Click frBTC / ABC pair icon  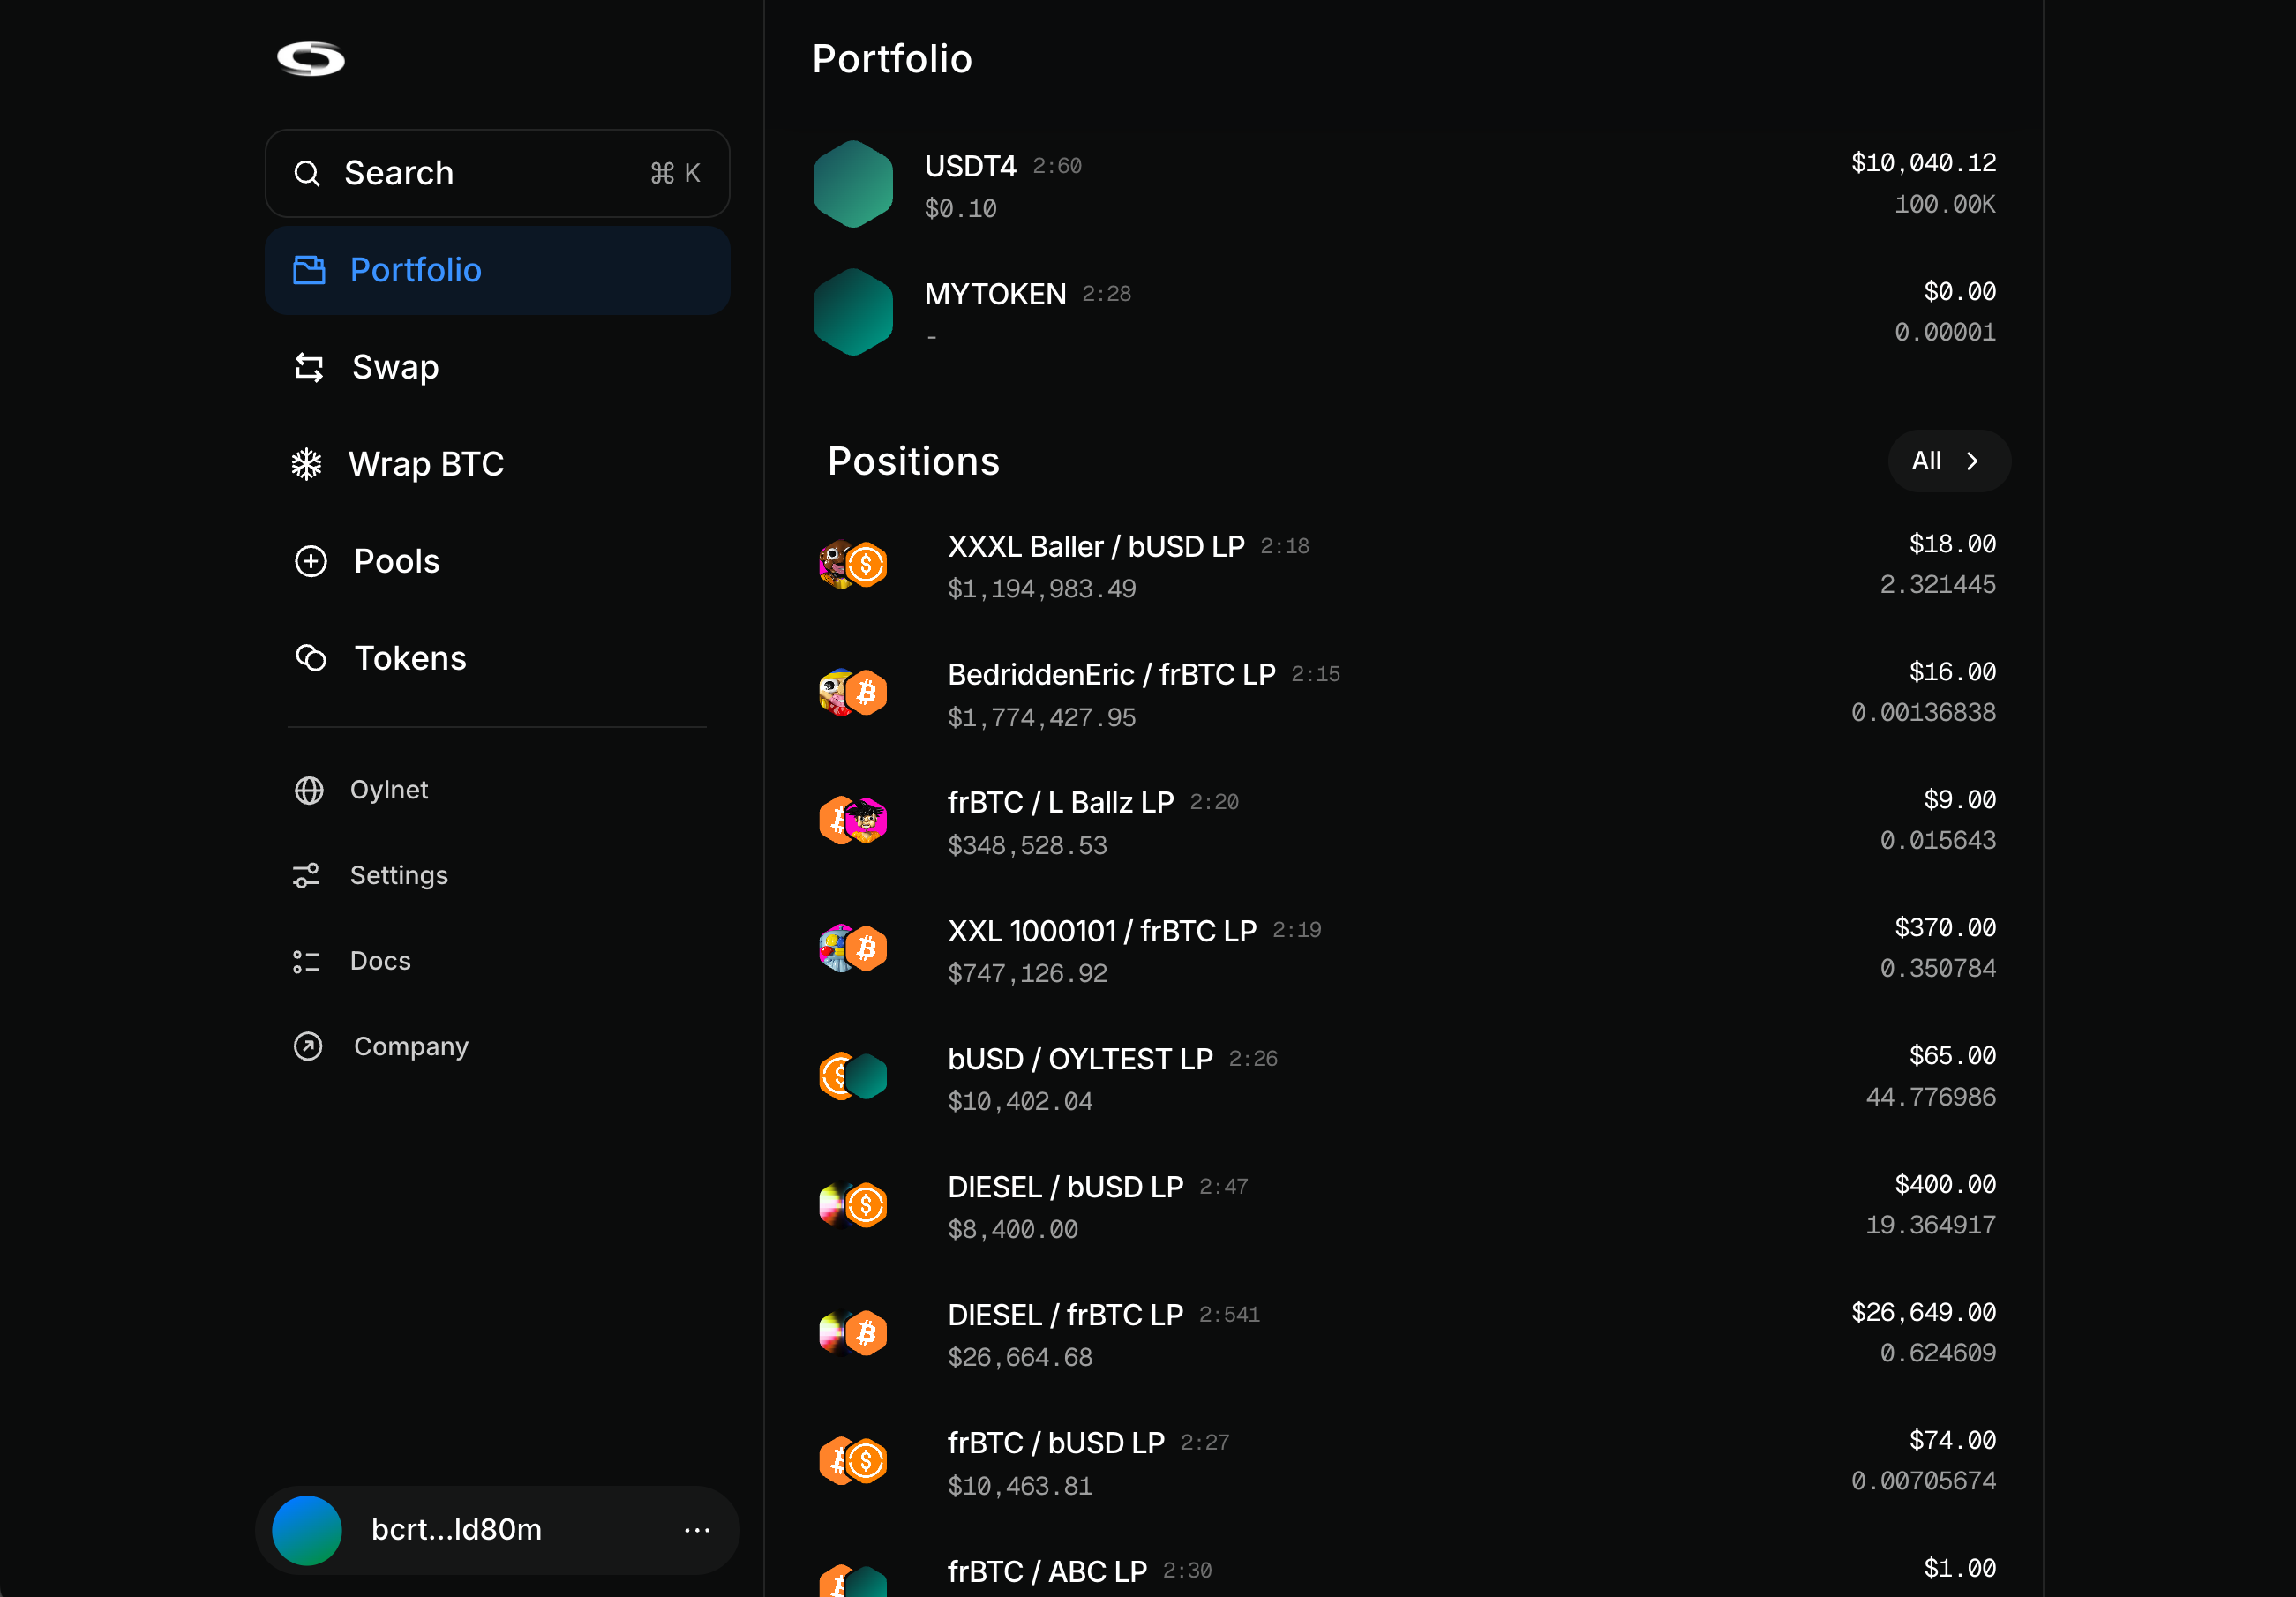tap(853, 1581)
